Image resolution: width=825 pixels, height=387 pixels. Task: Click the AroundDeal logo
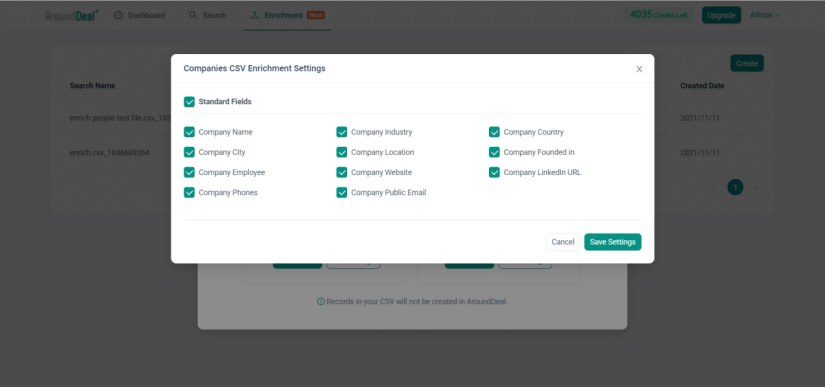(72, 15)
